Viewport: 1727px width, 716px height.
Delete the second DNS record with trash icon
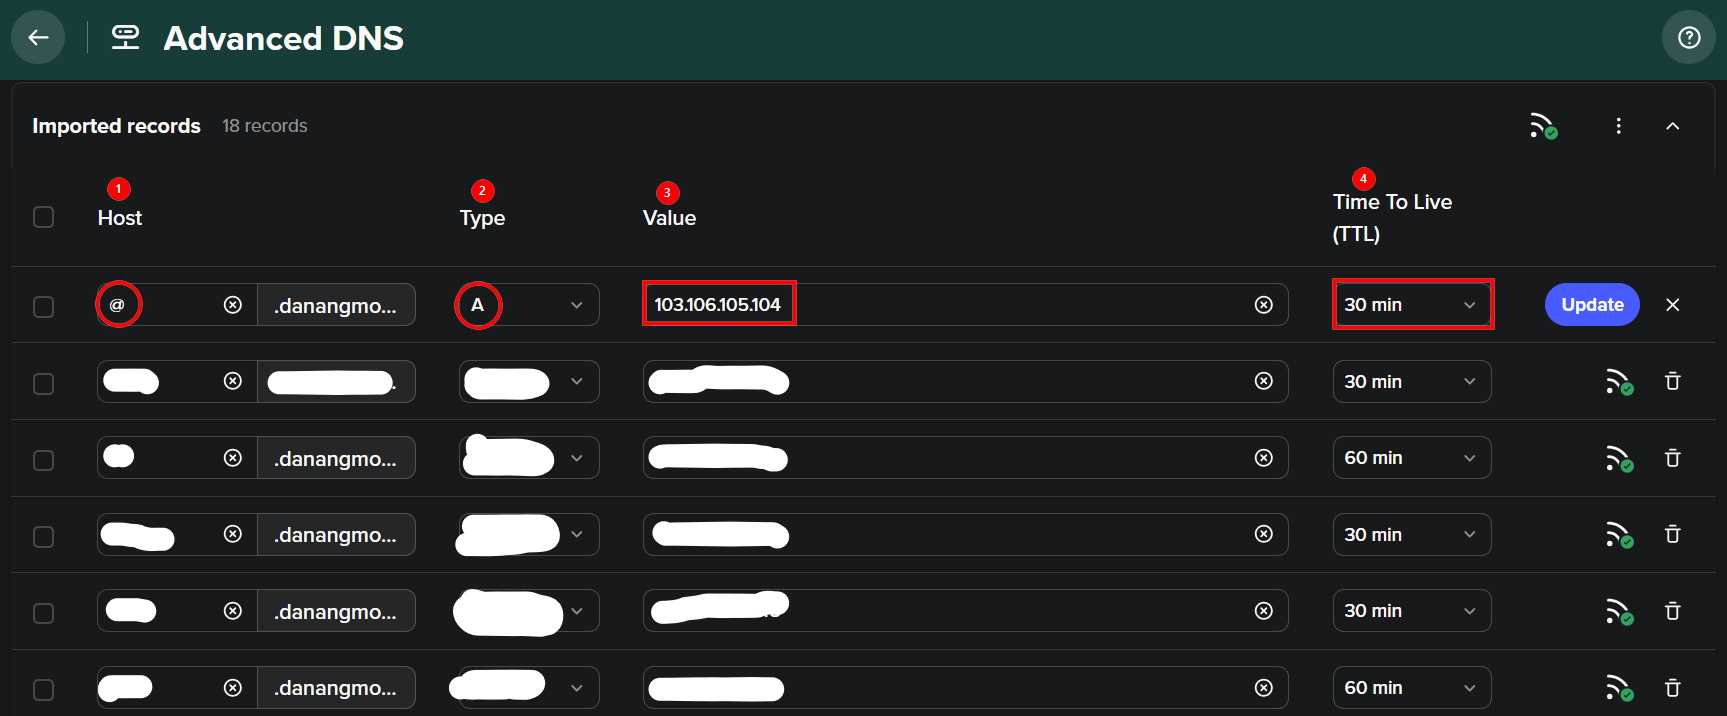point(1672,381)
